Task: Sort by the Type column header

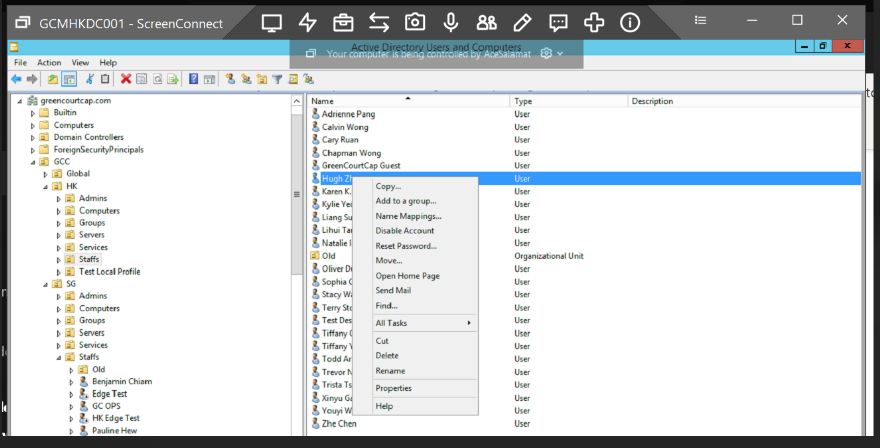Action: [569, 101]
